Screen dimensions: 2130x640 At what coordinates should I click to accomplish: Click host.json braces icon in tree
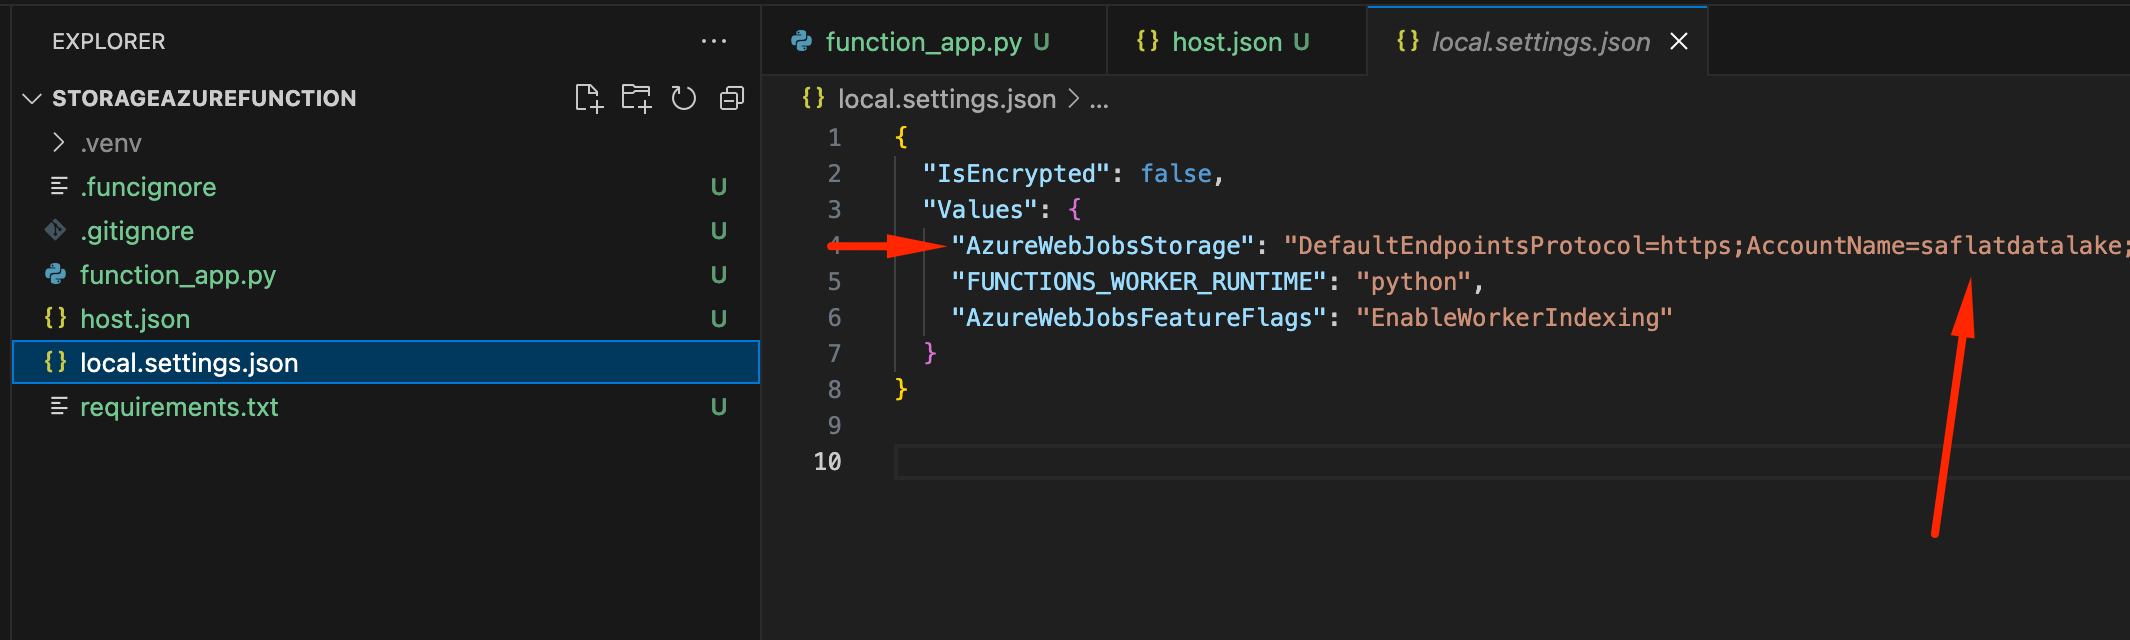[56, 318]
